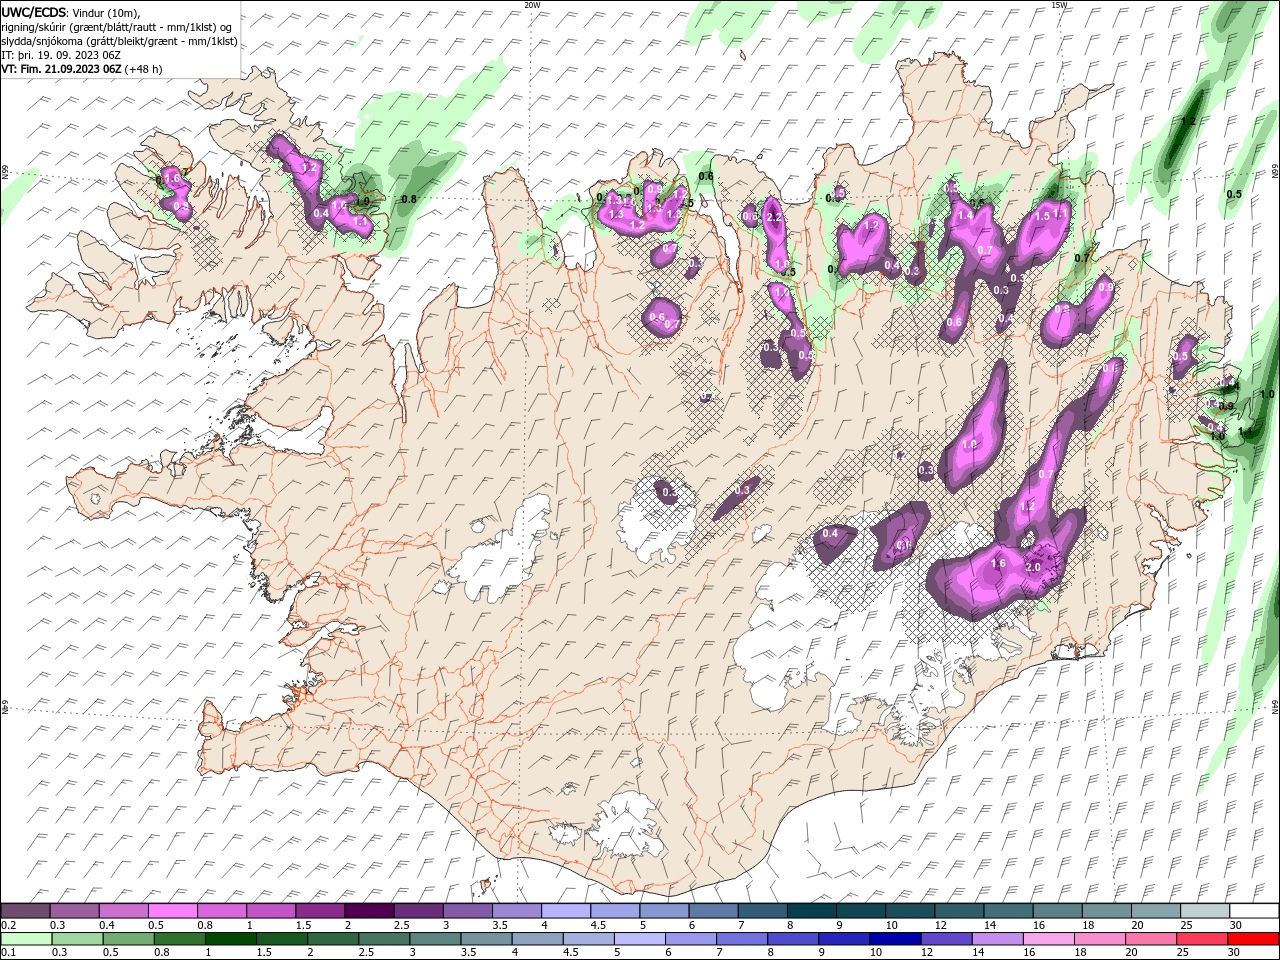Screen dimensions: 1280x960
Task: Select upper legend dark teal swatch at 8
Action: [812, 911]
